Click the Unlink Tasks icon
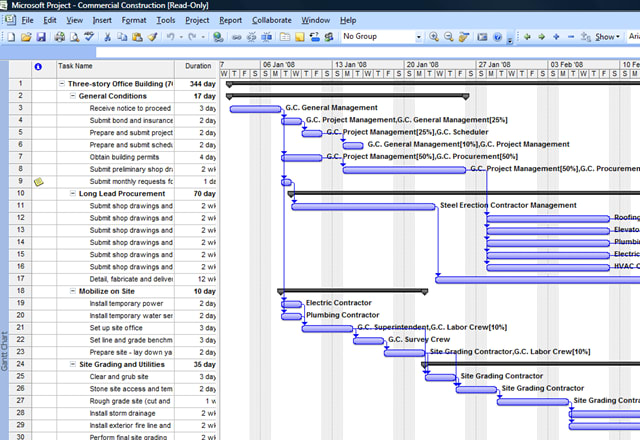640x440 pixels. (x=251, y=37)
